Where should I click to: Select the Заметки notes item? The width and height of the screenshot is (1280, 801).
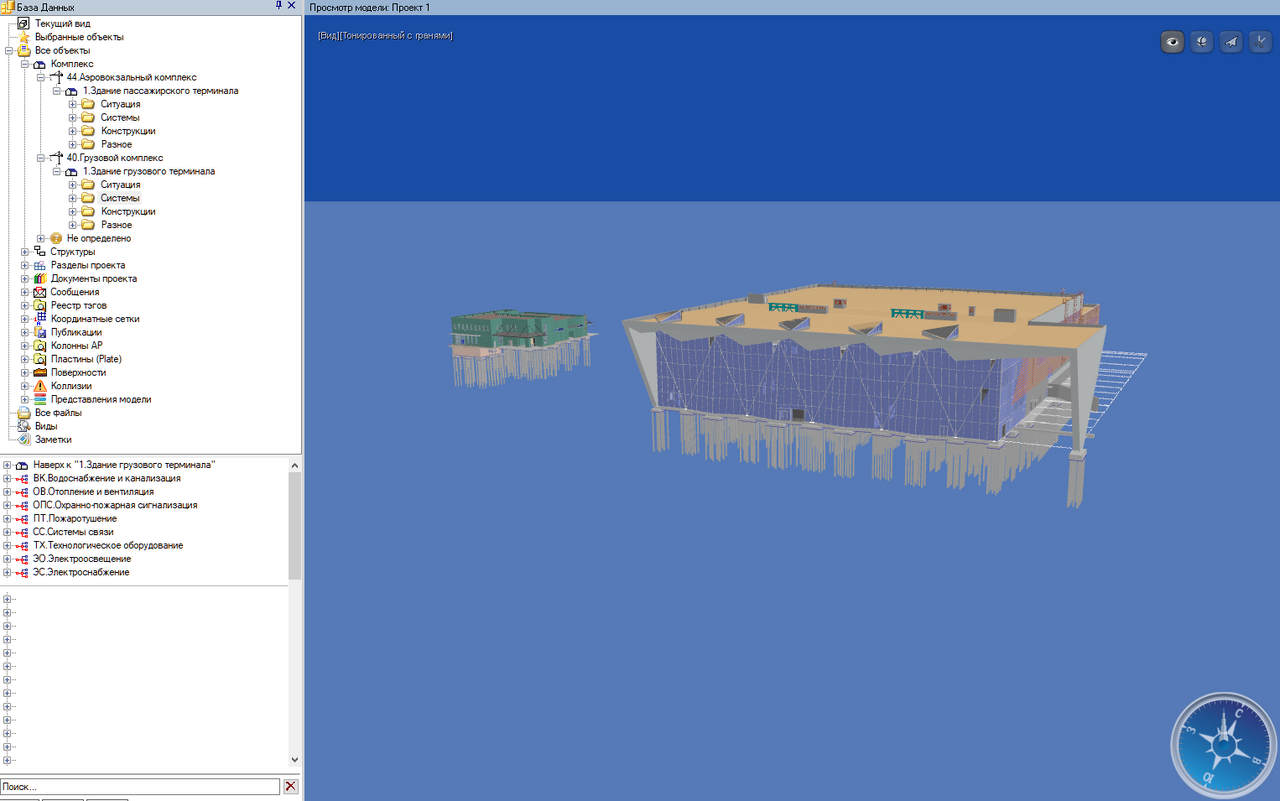[53, 439]
